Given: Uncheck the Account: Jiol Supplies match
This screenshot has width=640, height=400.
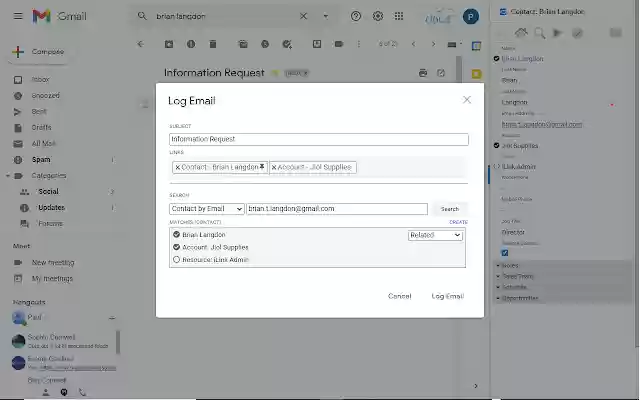Looking at the screenshot, I should pos(177,247).
